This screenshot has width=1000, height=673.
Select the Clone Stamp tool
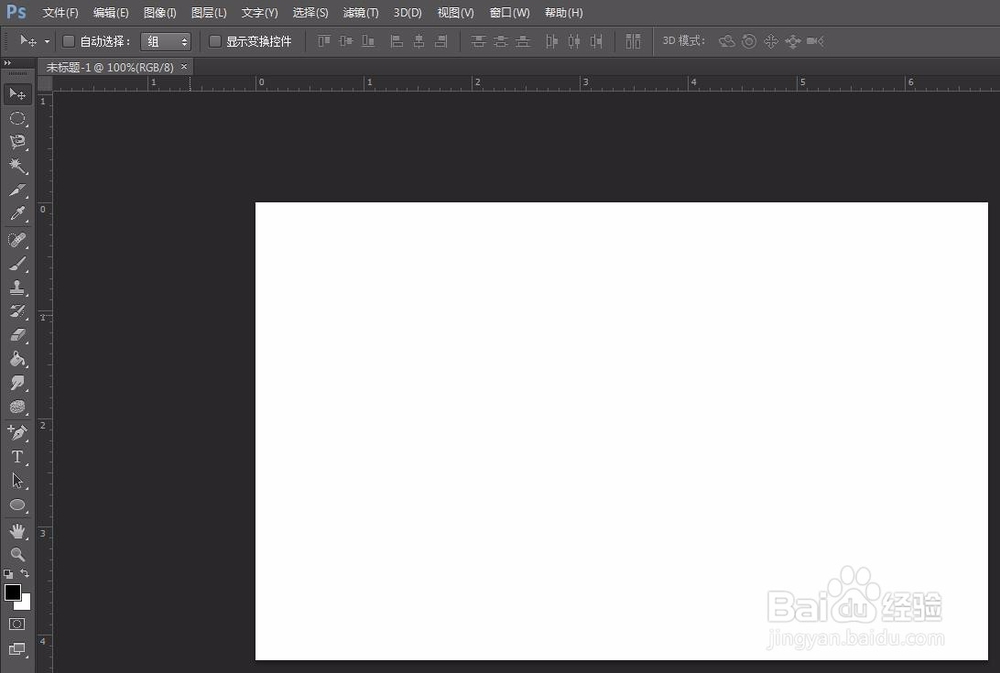17,288
